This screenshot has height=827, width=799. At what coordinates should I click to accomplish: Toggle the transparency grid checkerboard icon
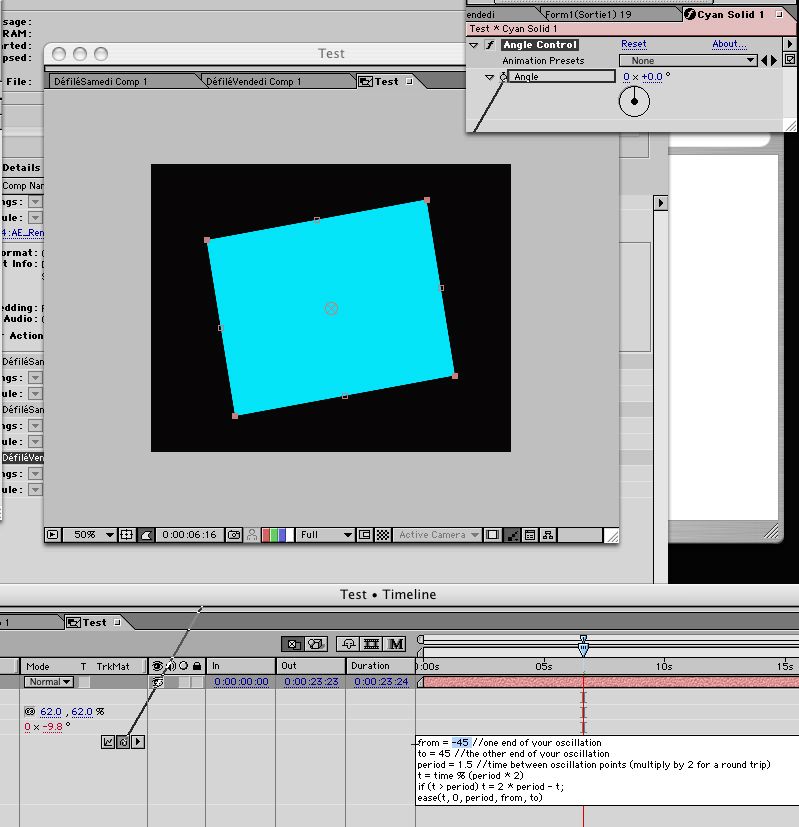point(382,535)
